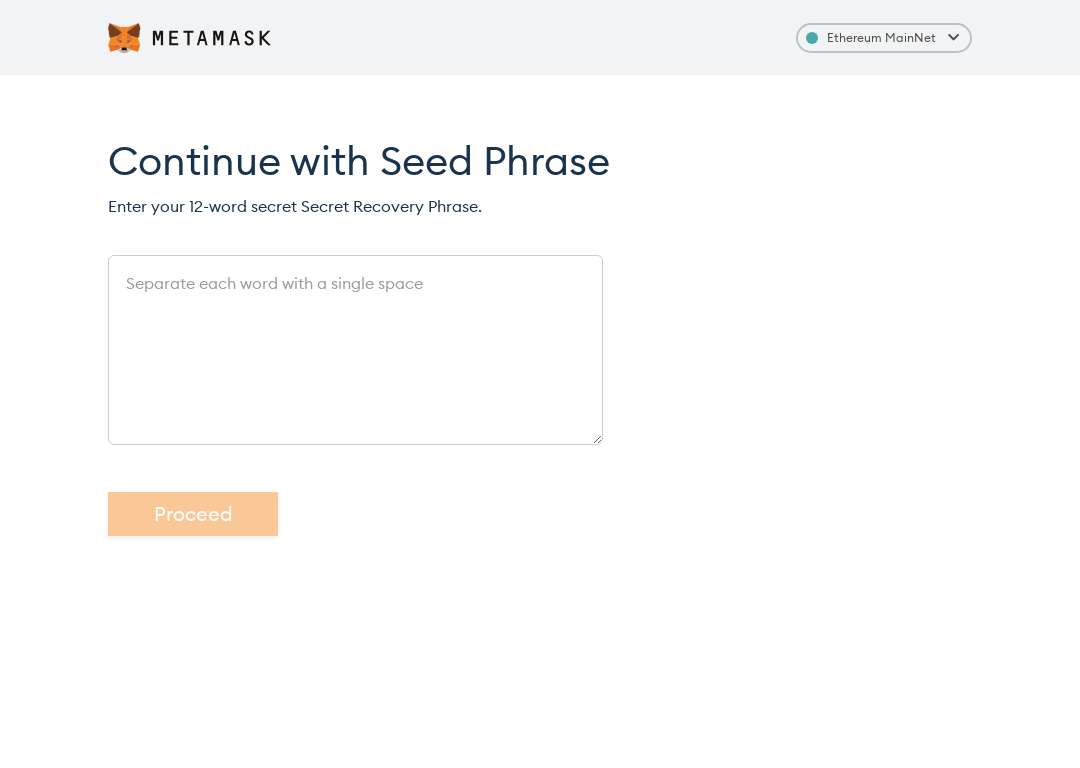
Task: Click the Proceed button
Action: pos(193,514)
